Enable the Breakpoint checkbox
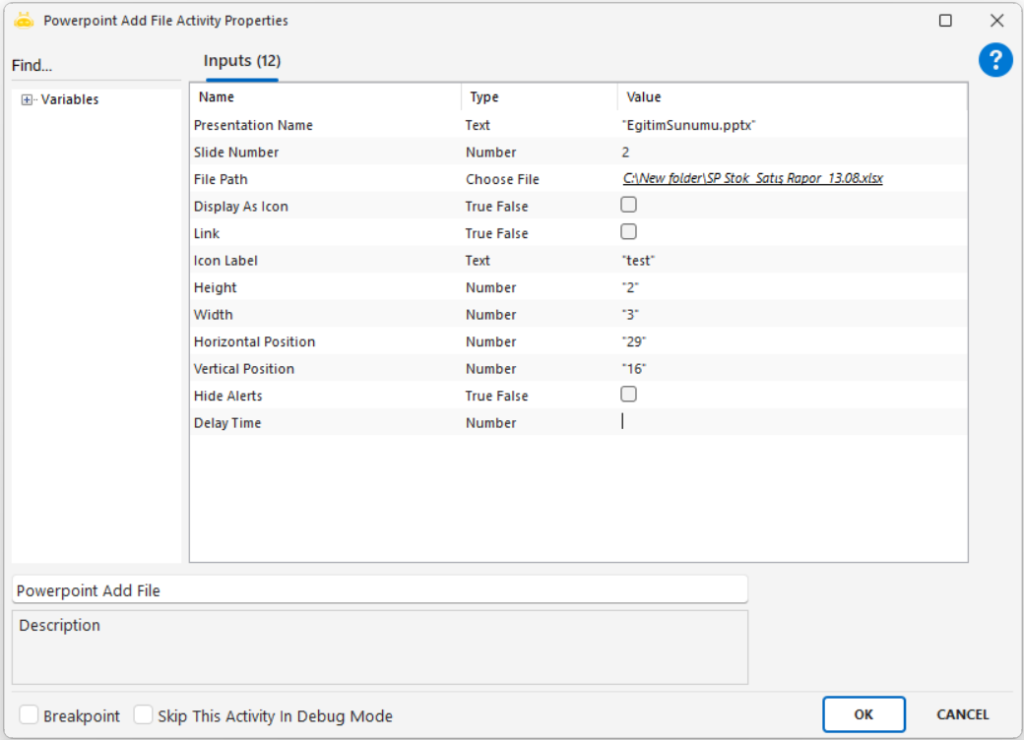The height and width of the screenshot is (740, 1024). [x=29, y=715]
